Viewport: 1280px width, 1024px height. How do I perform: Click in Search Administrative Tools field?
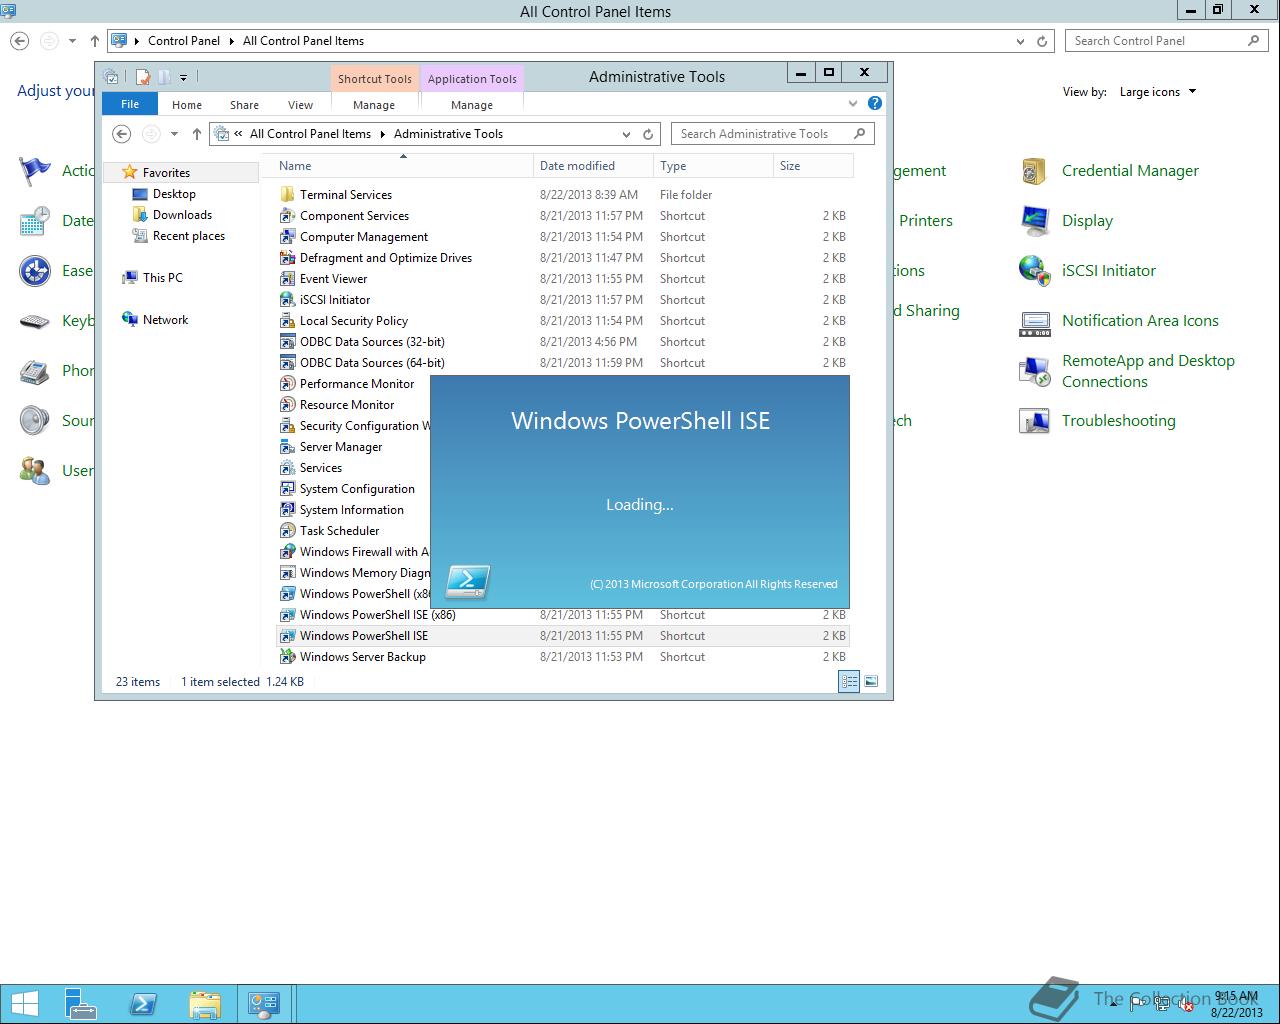point(773,134)
